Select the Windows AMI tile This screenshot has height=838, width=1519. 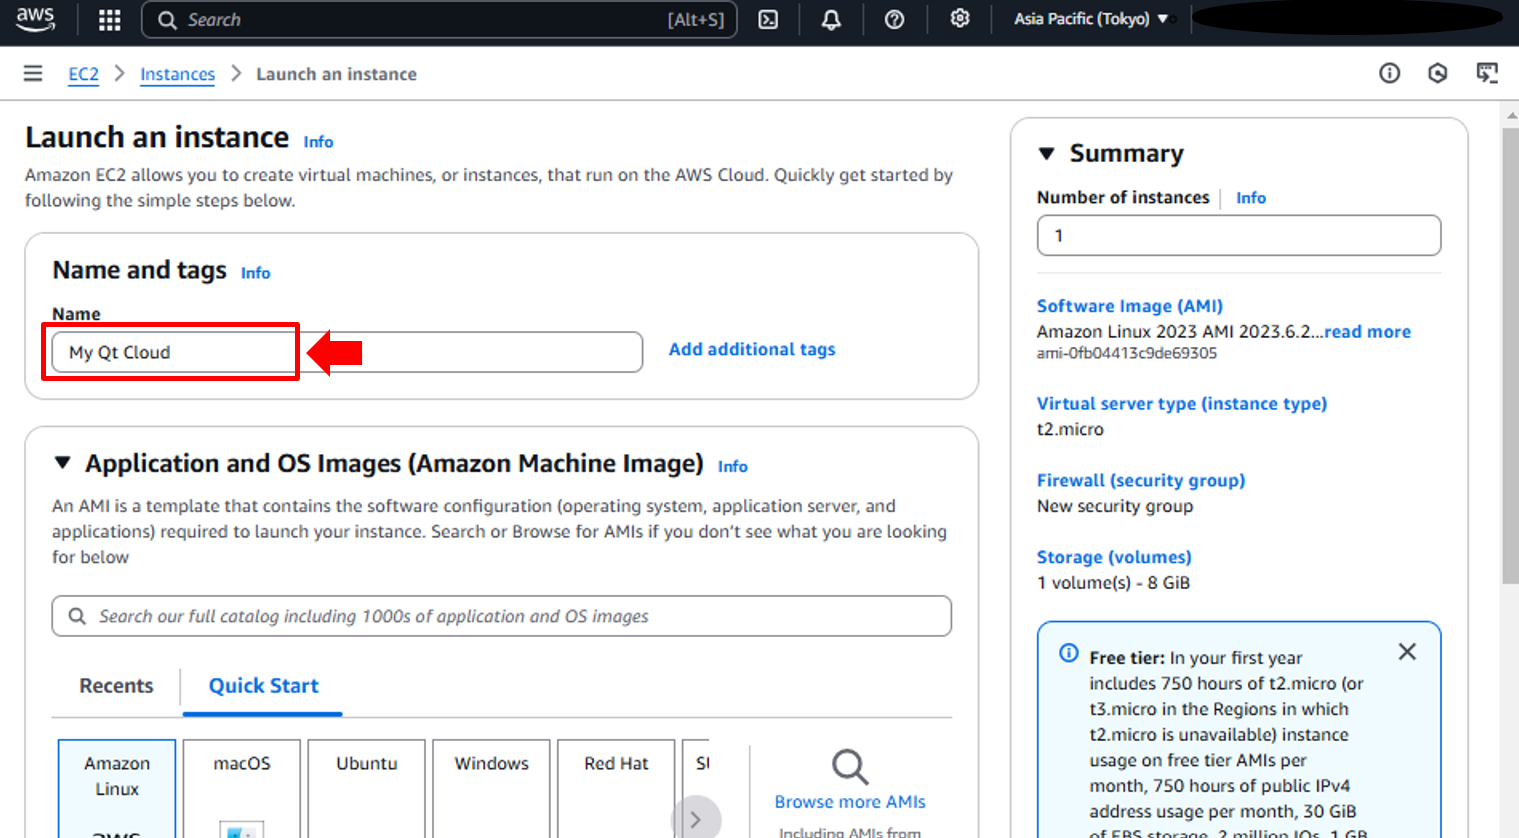click(x=491, y=787)
